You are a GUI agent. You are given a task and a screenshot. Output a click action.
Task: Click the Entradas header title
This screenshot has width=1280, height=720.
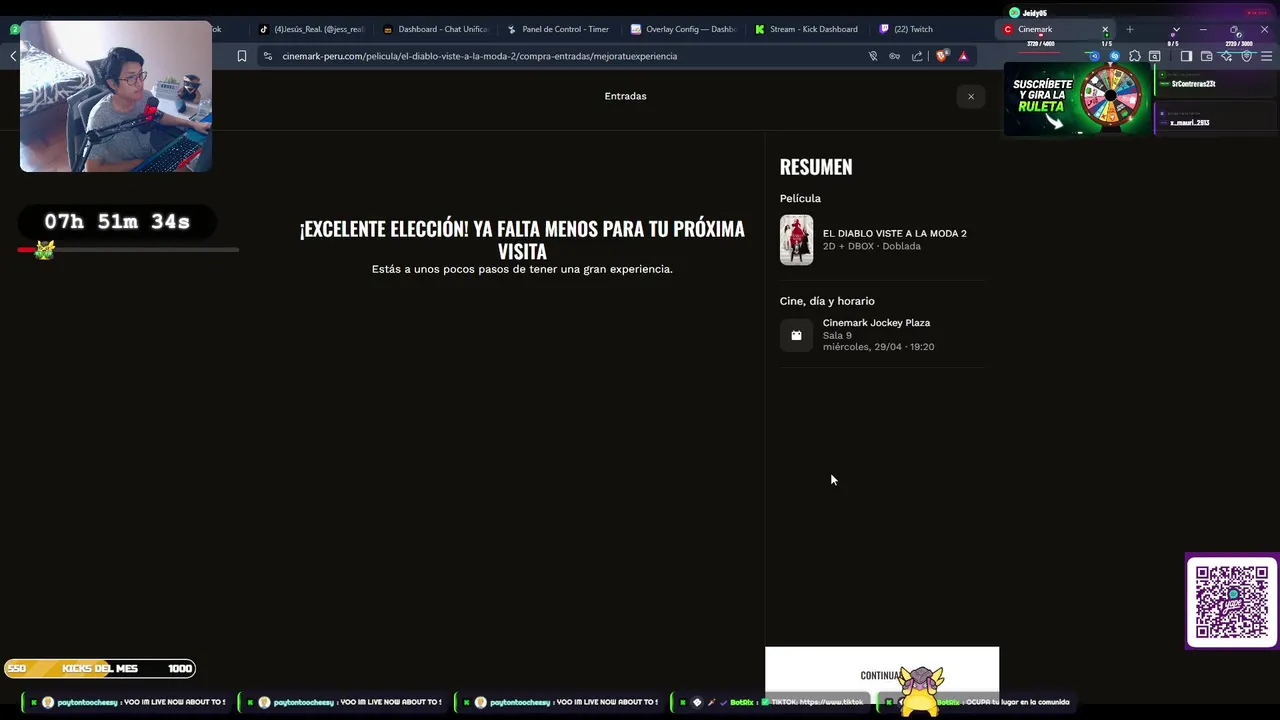(x=625, y=96)
